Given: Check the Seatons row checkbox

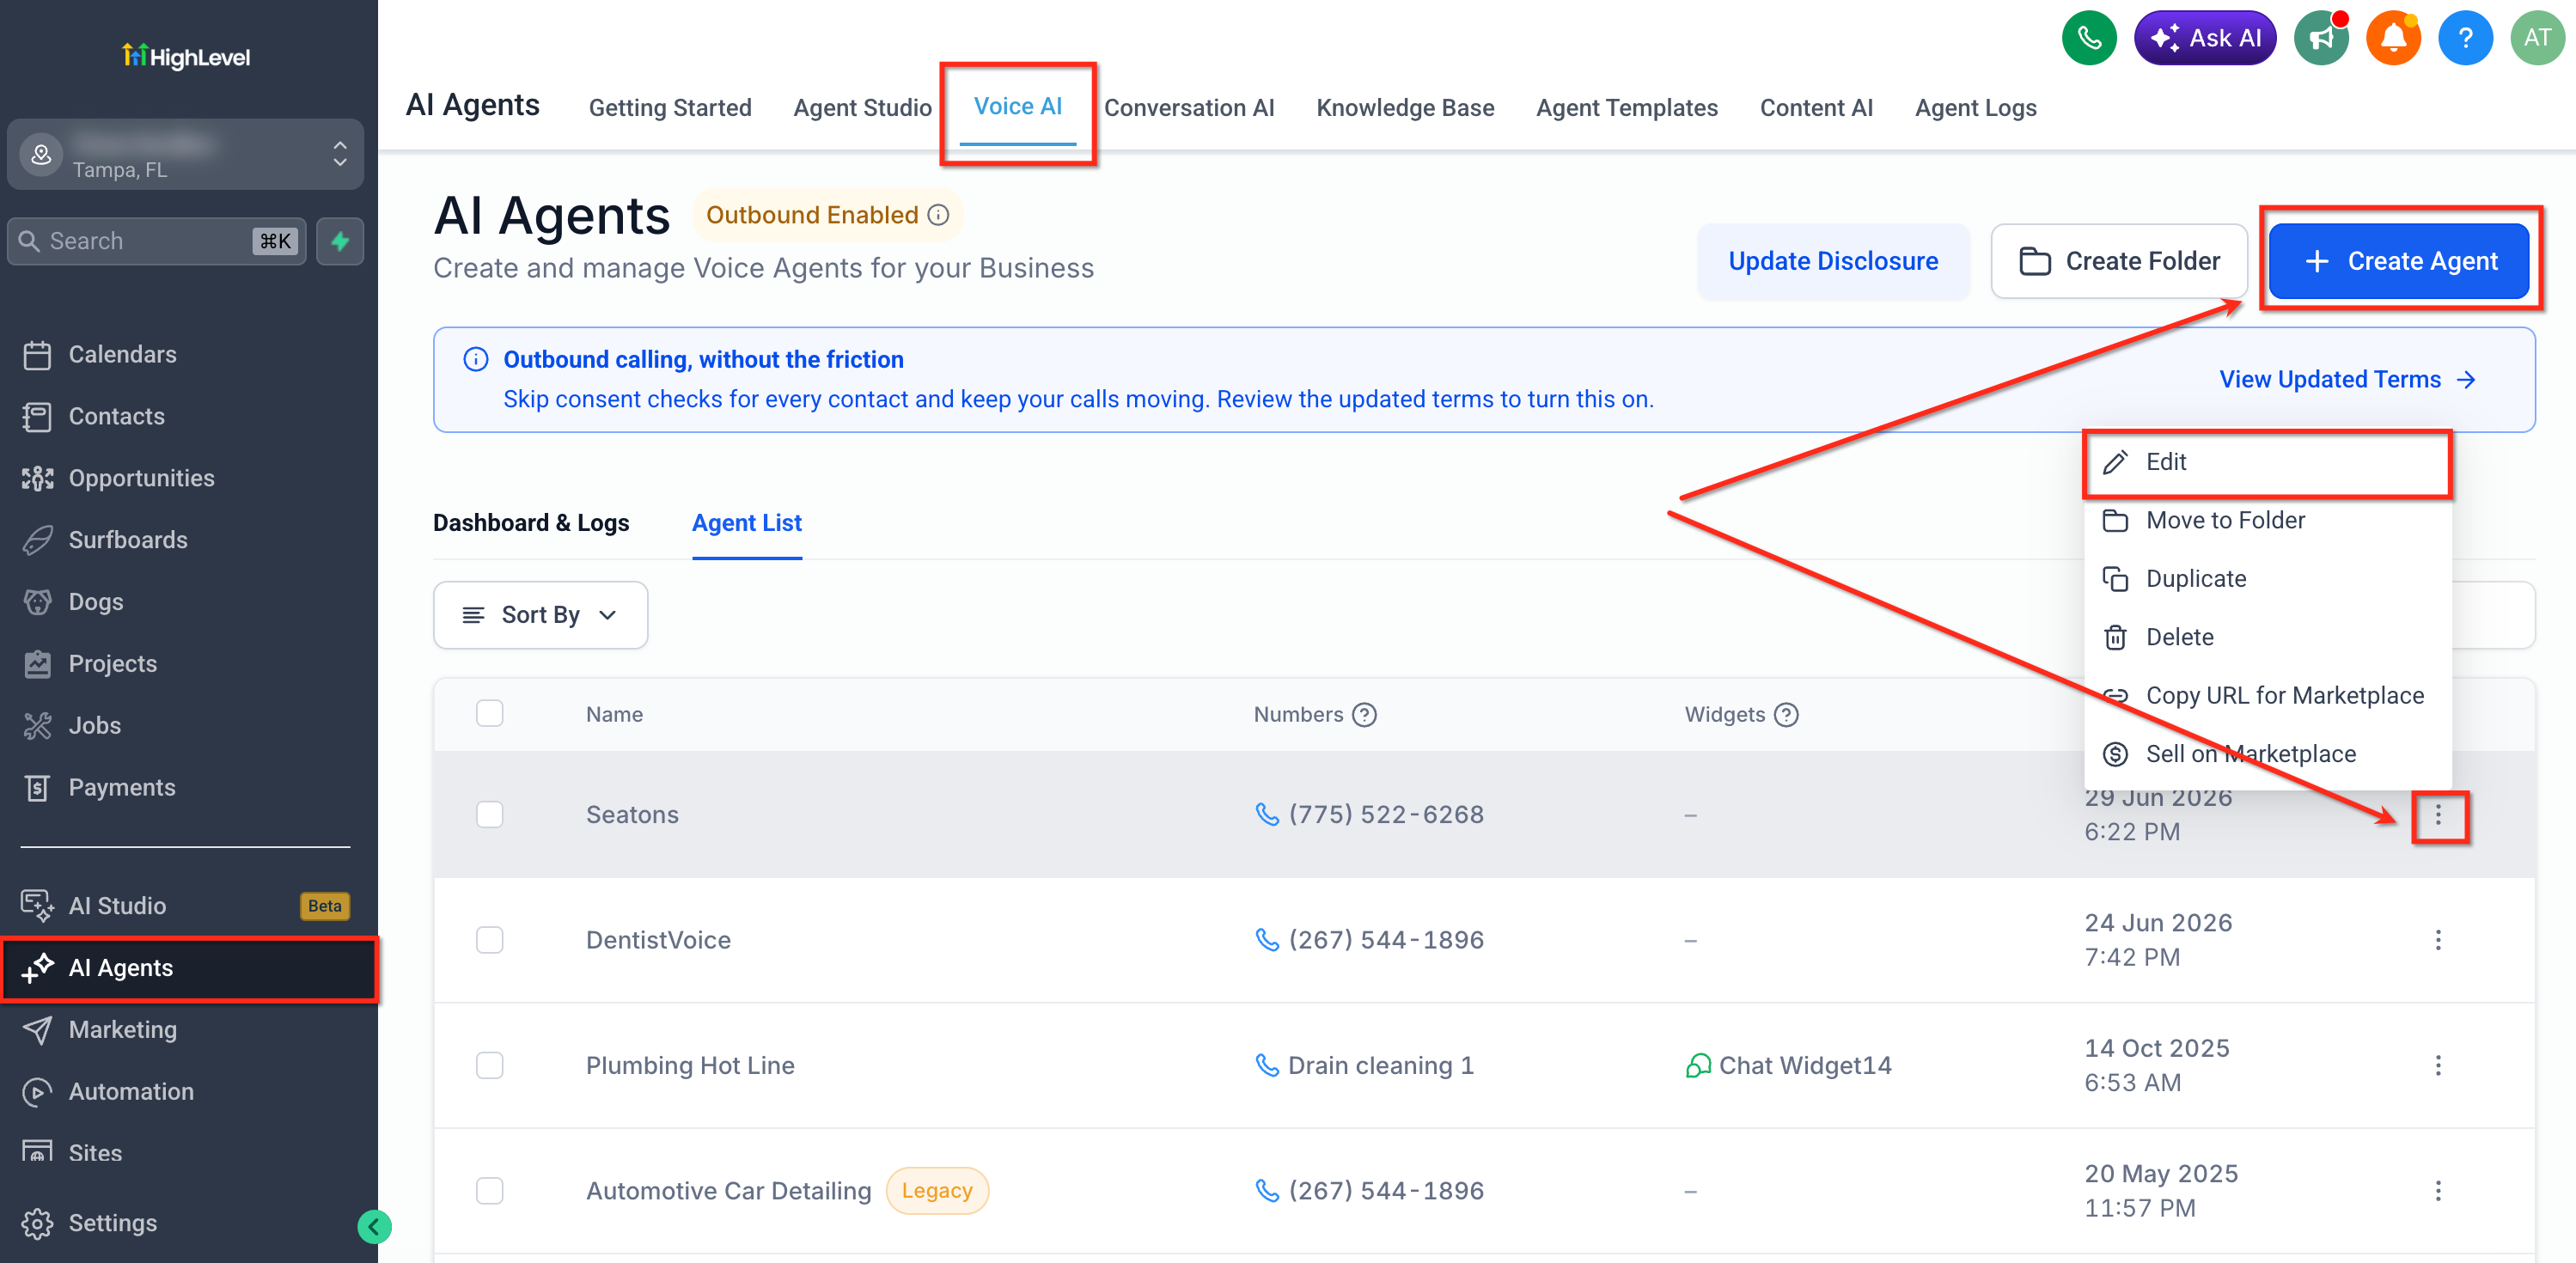Looking at the screenshot, I should [490, 814].
